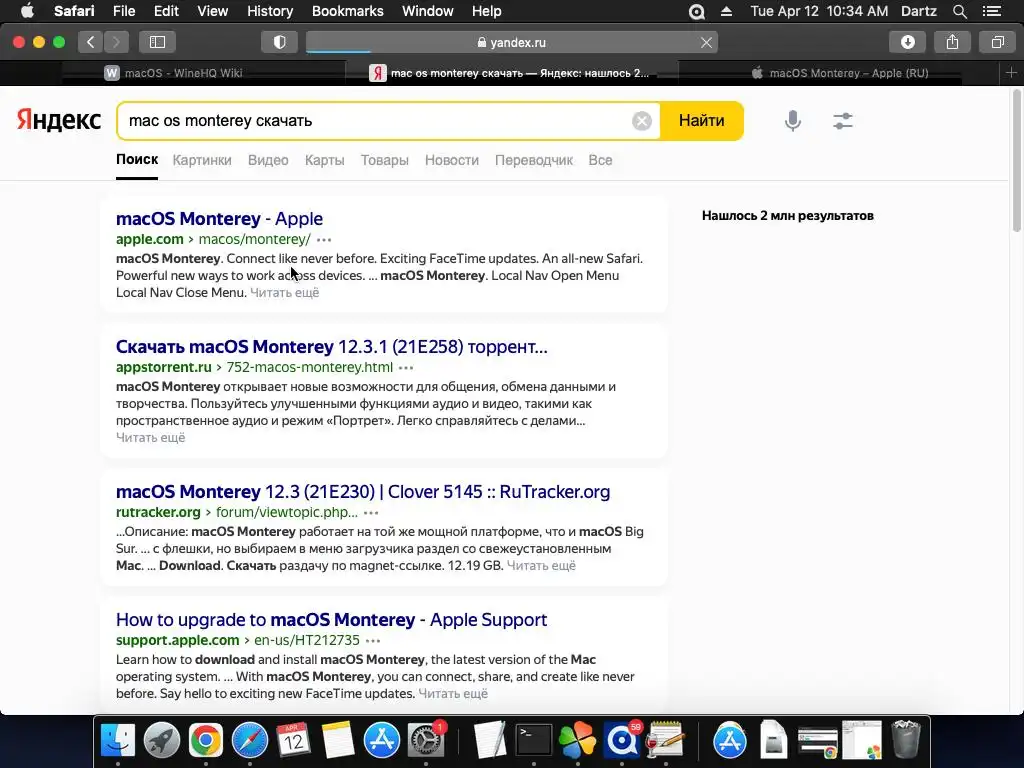Click the Яндекс logo
1024x768 pixels.
(x=59, y=120)
